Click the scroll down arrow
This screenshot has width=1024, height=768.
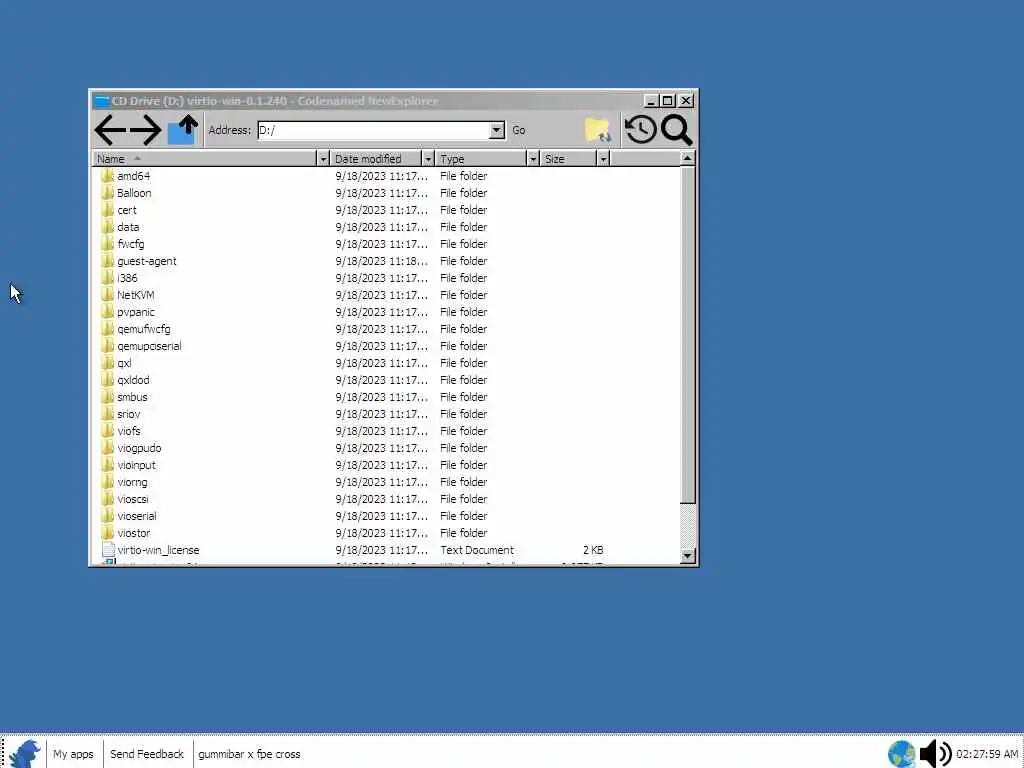(688, 556)
